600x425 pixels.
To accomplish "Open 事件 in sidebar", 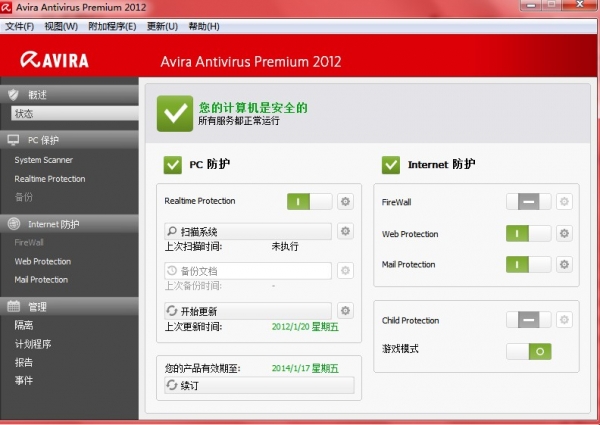I will 24,380.
